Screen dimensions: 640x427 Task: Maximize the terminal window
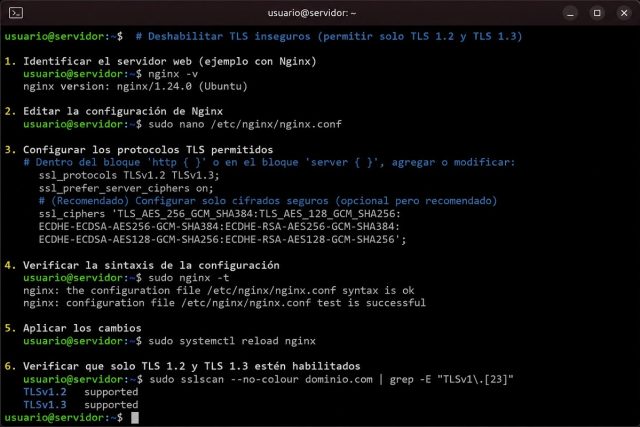tap(597, 13)
